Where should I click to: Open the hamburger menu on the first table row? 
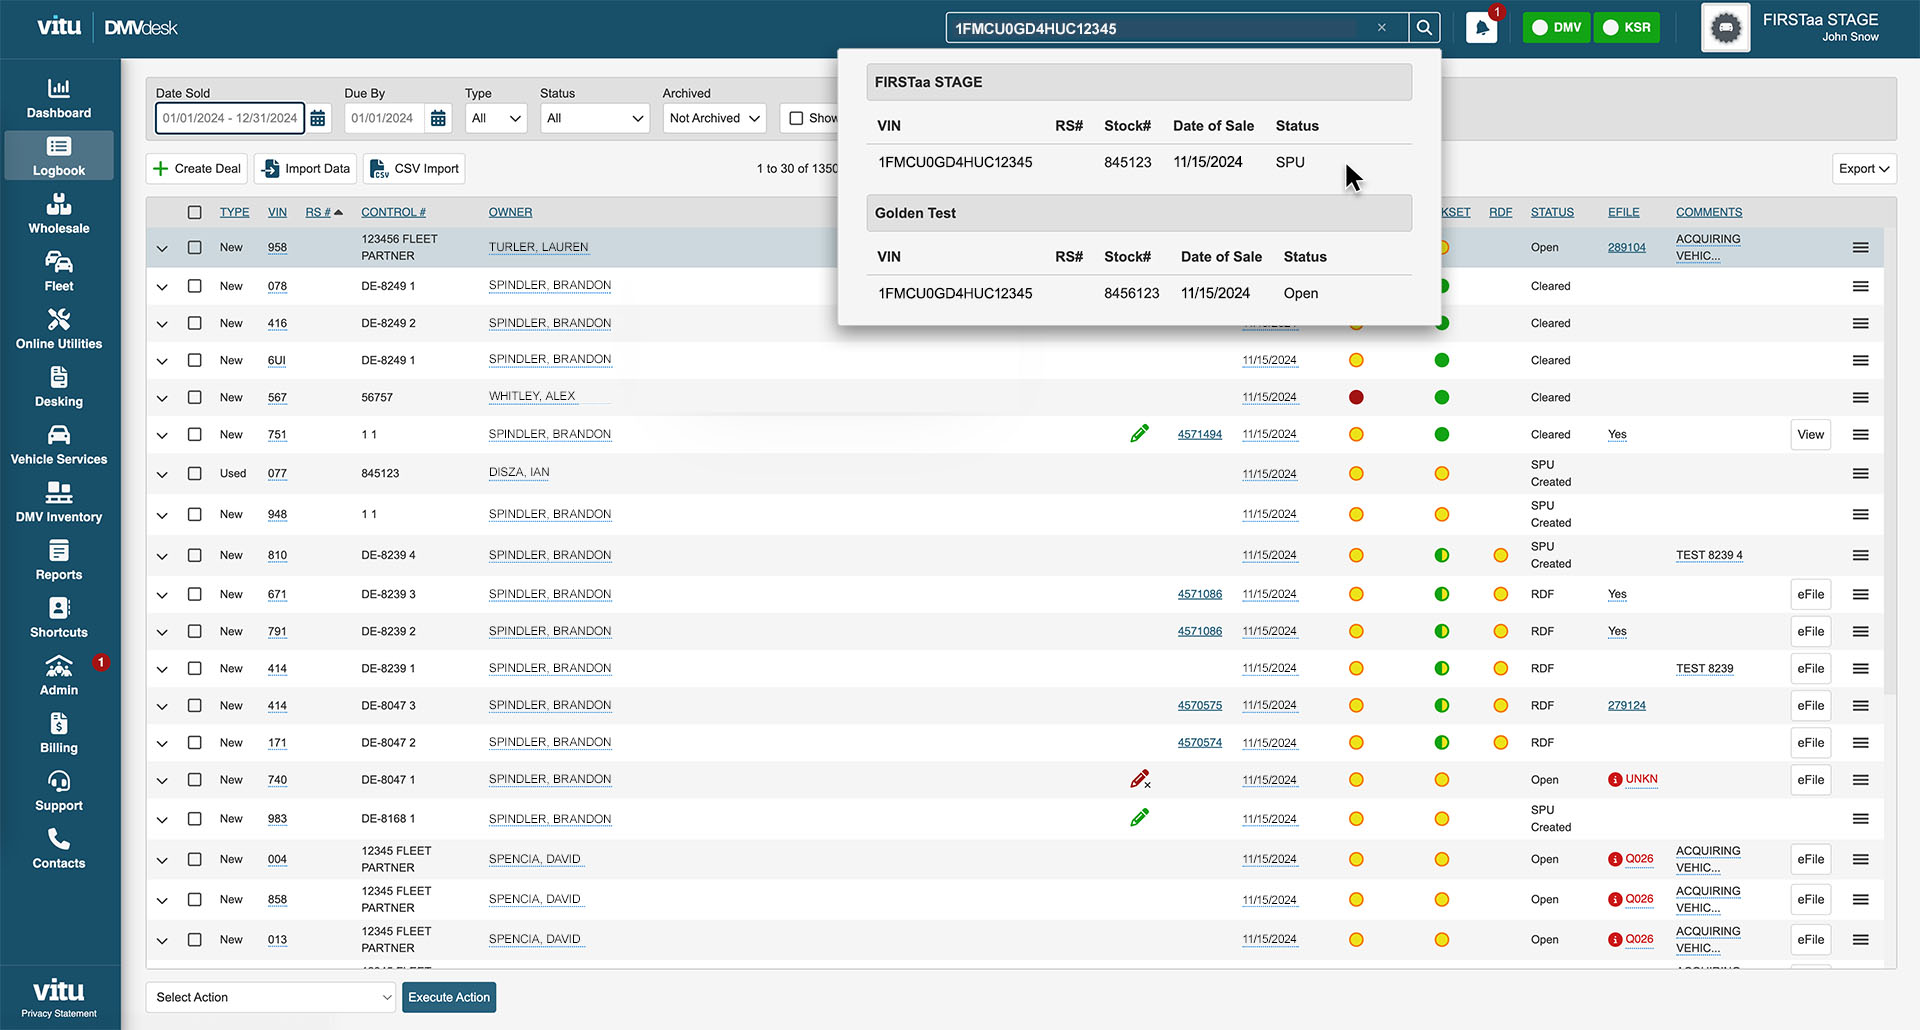click(1859, 247)
